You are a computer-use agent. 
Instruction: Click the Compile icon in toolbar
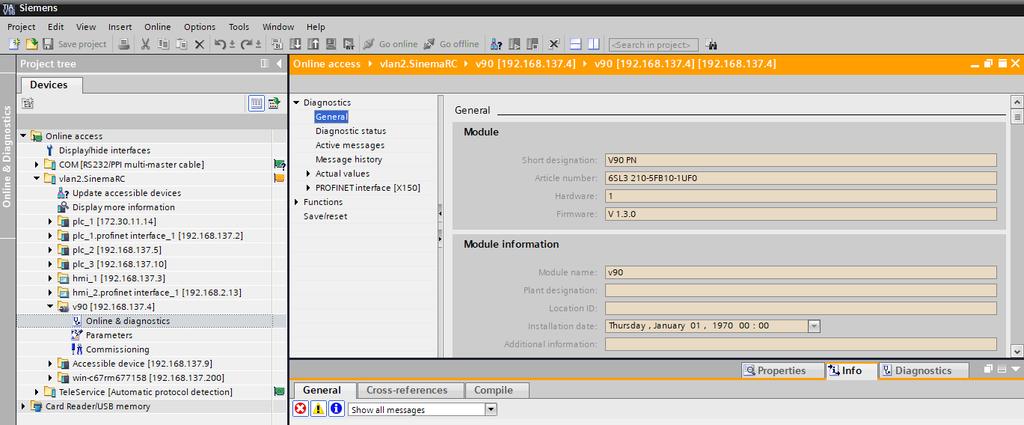[277, 44]
